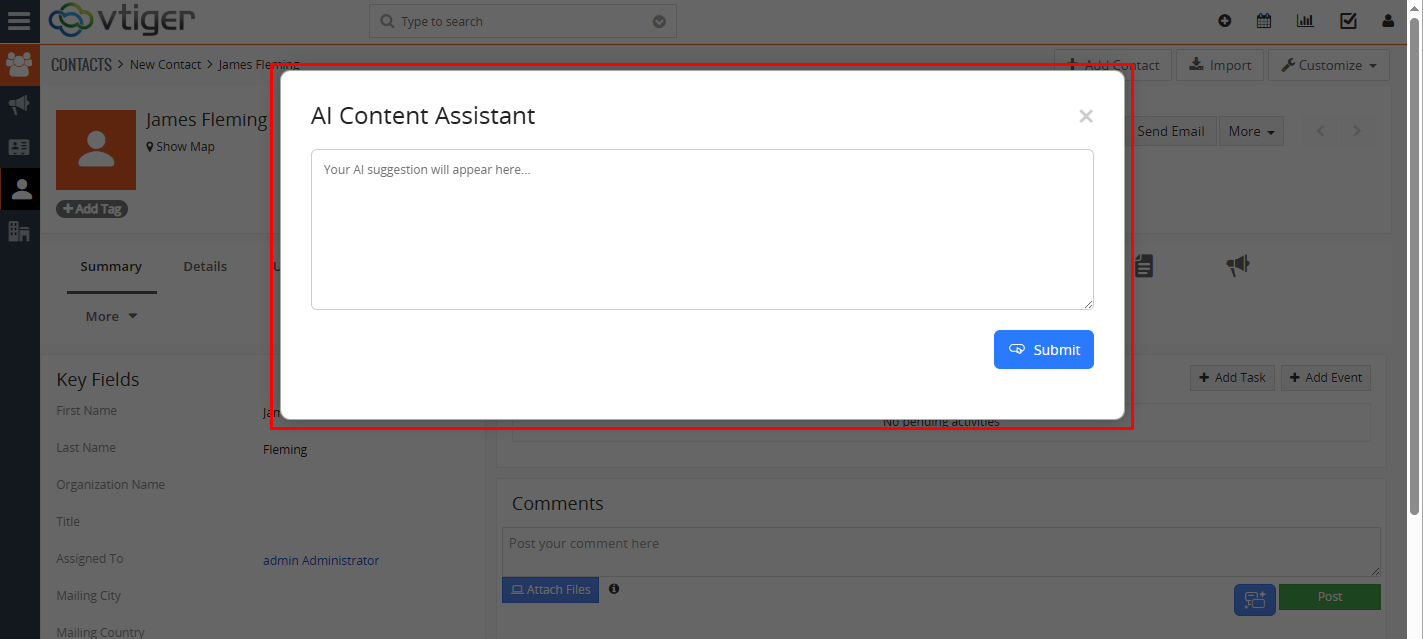This screenshot has height=639, width=1423.
Task: Open the organizations building sidebar icon
Action: [19, 231]
